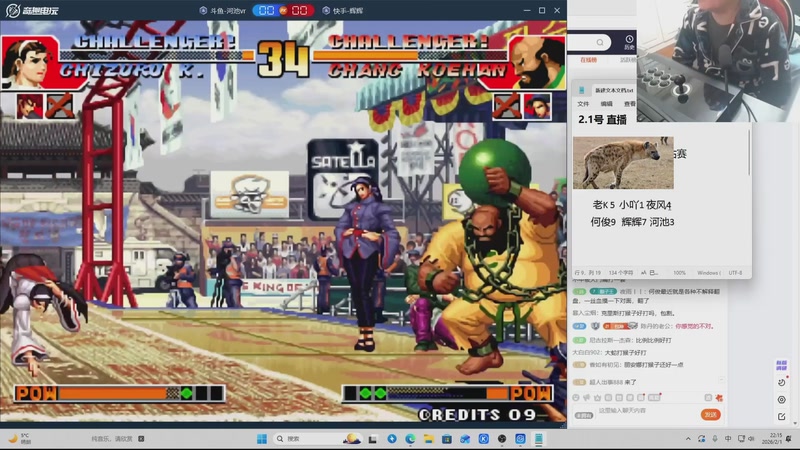
Task: Click chat message '你感觉的不对。'
Action: coord(695,326)
